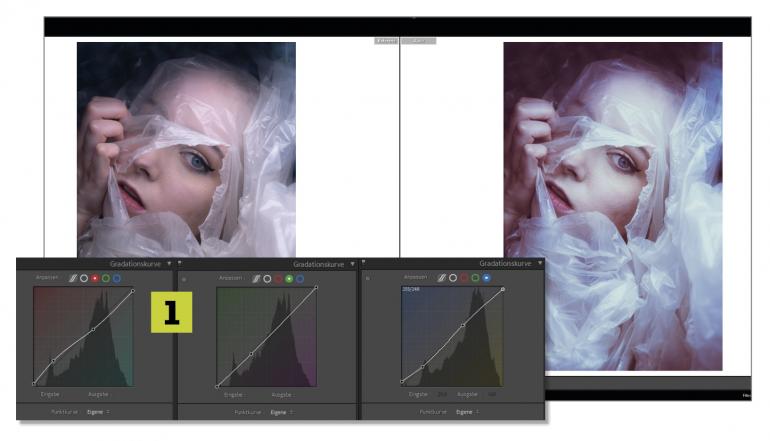This screenshot has height=441, width=770.
Task: Click Anpassen label in left panel
Action: 47,277
